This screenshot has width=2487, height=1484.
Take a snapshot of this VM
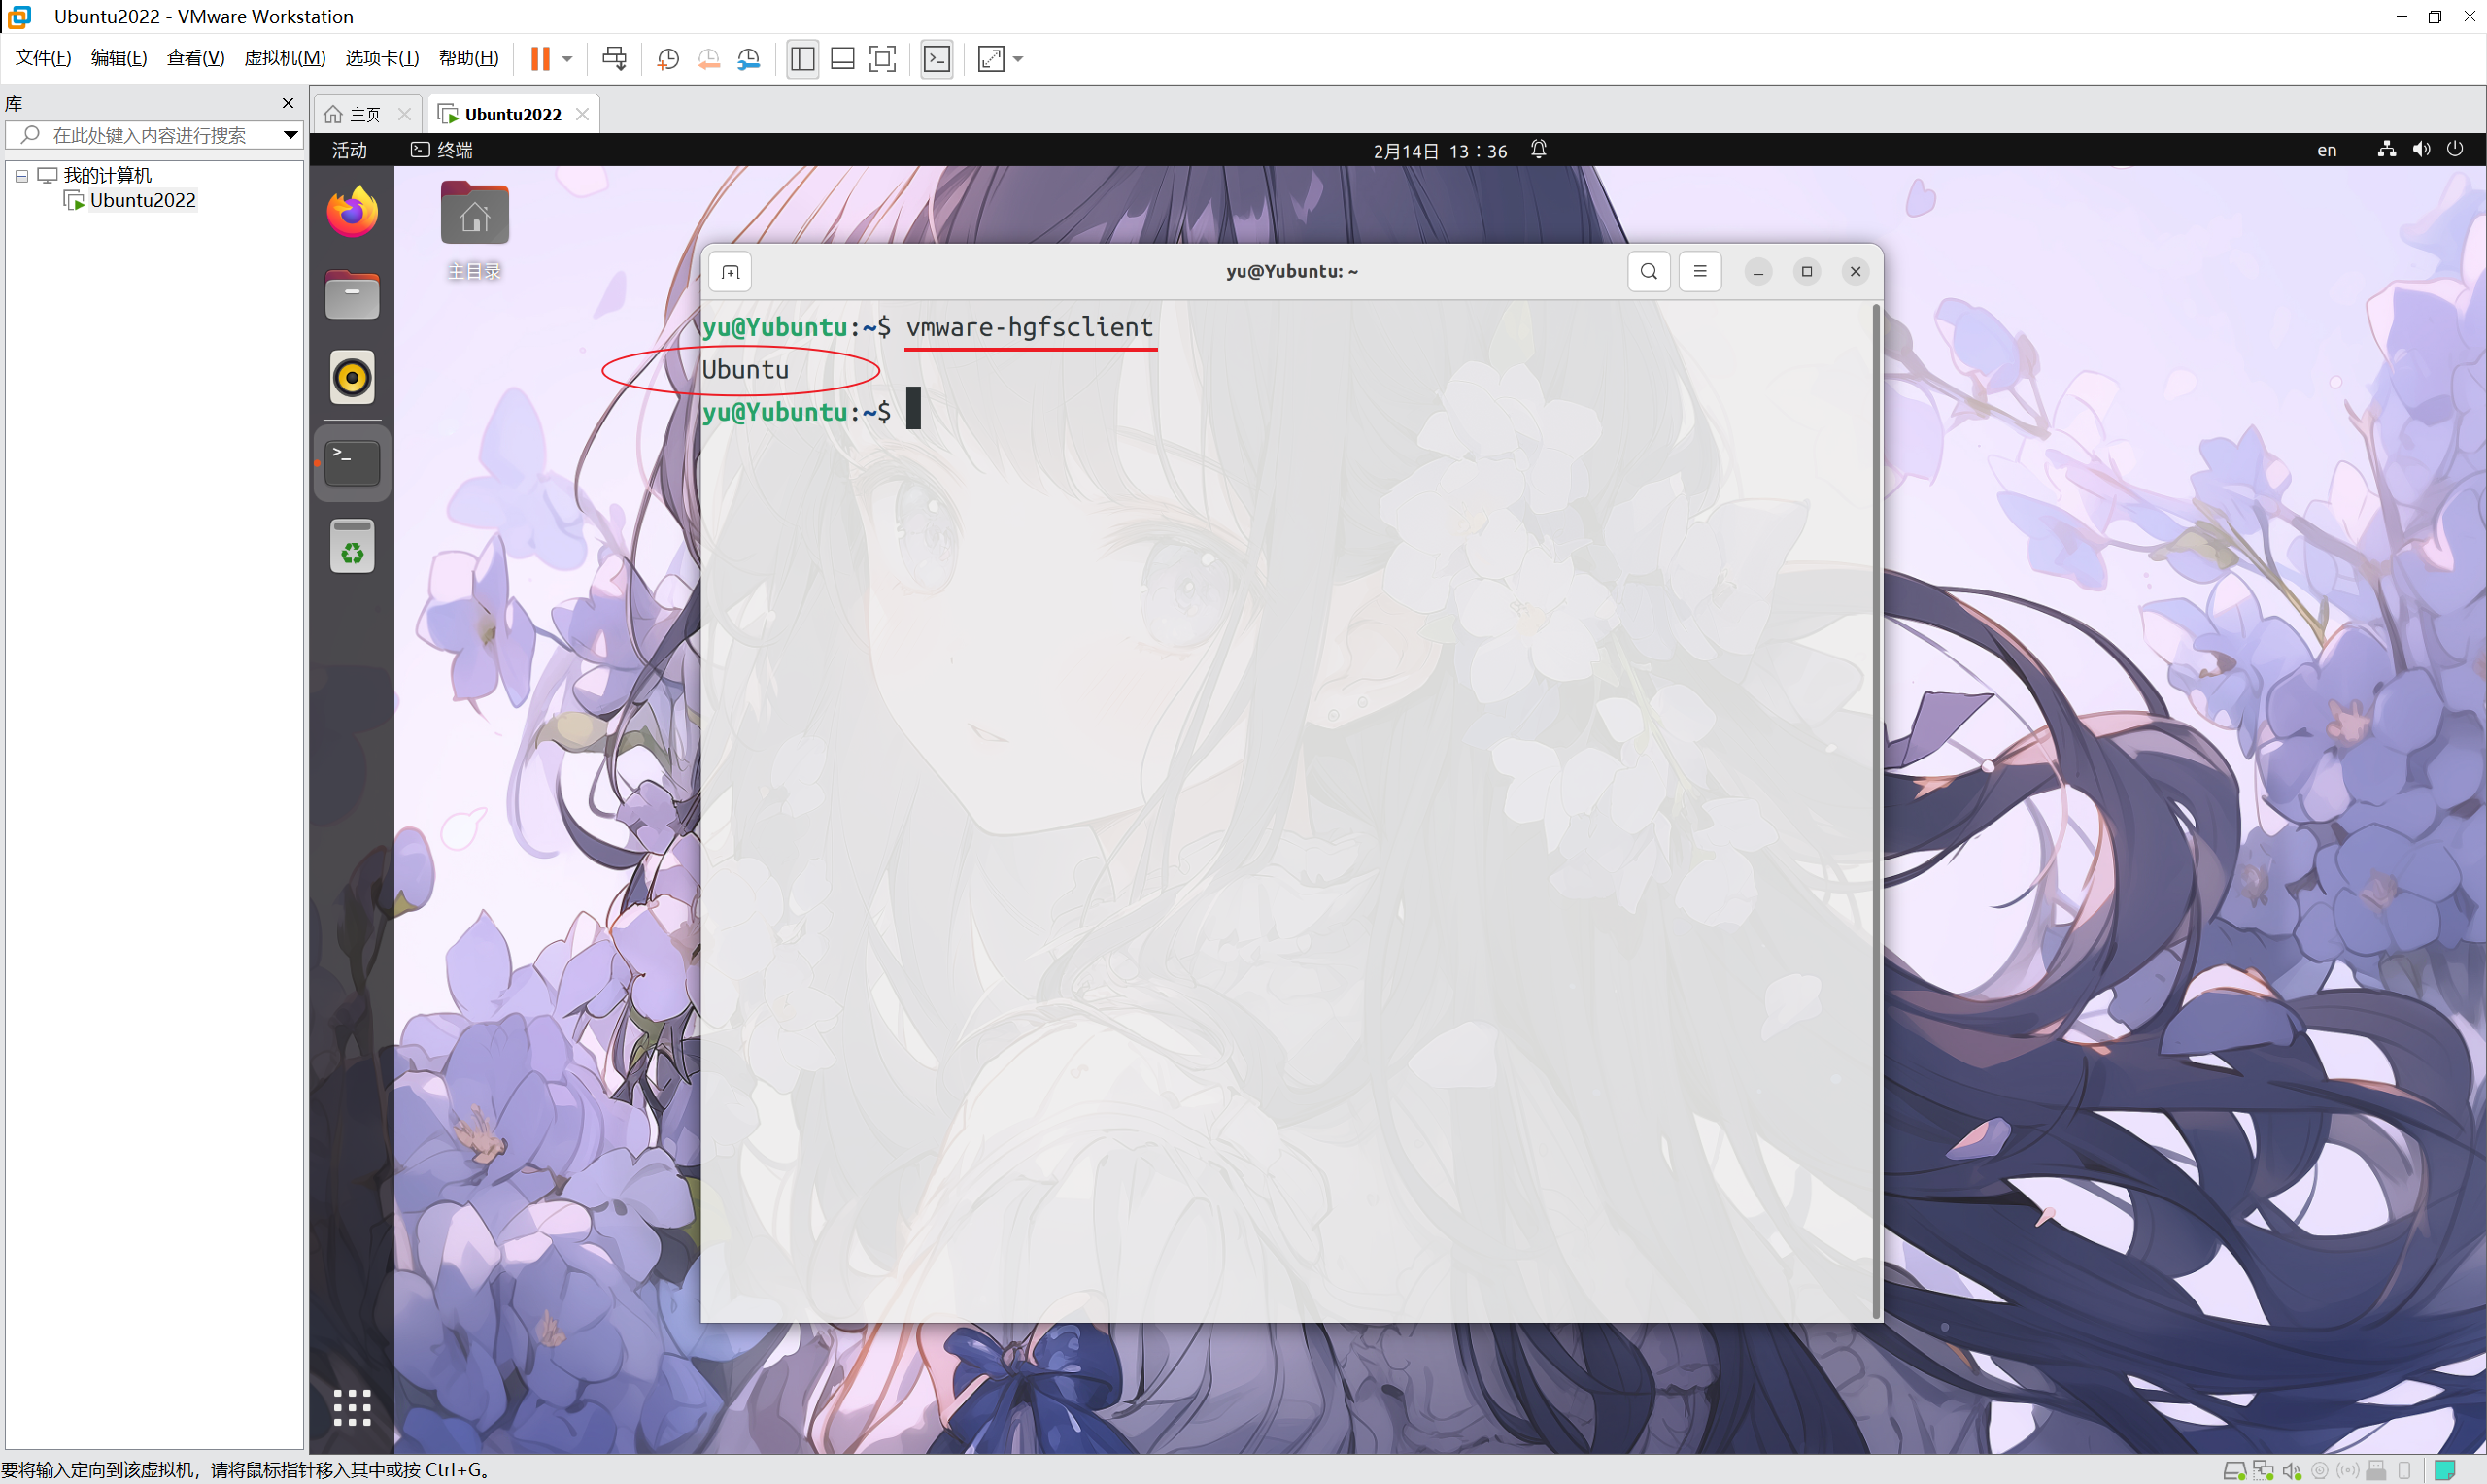(x=668, y=59)
